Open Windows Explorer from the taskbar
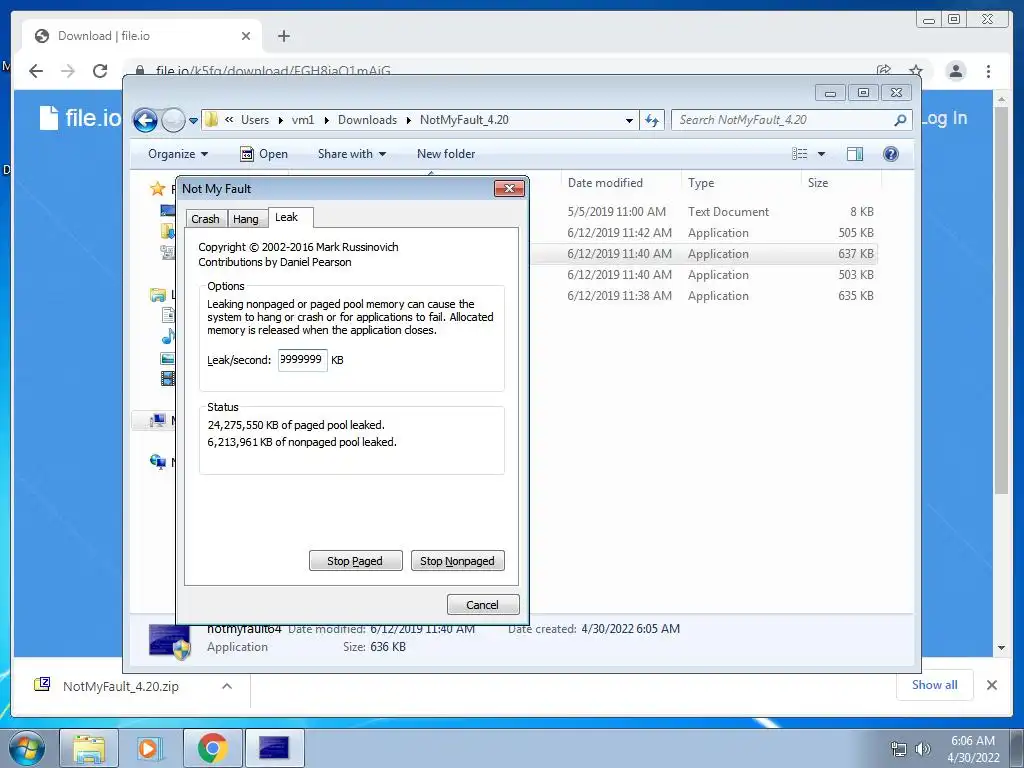Image resolution: width=1024 pixels, height=768 pixels. tap(89, 748)
